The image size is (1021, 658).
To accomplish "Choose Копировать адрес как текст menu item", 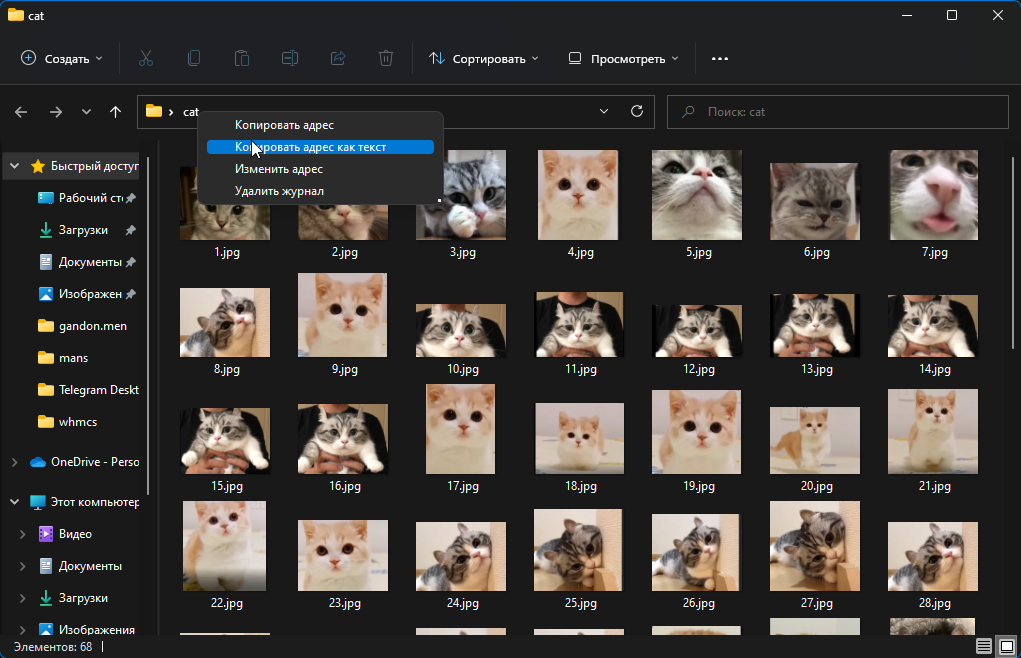I will click(320, 147).
